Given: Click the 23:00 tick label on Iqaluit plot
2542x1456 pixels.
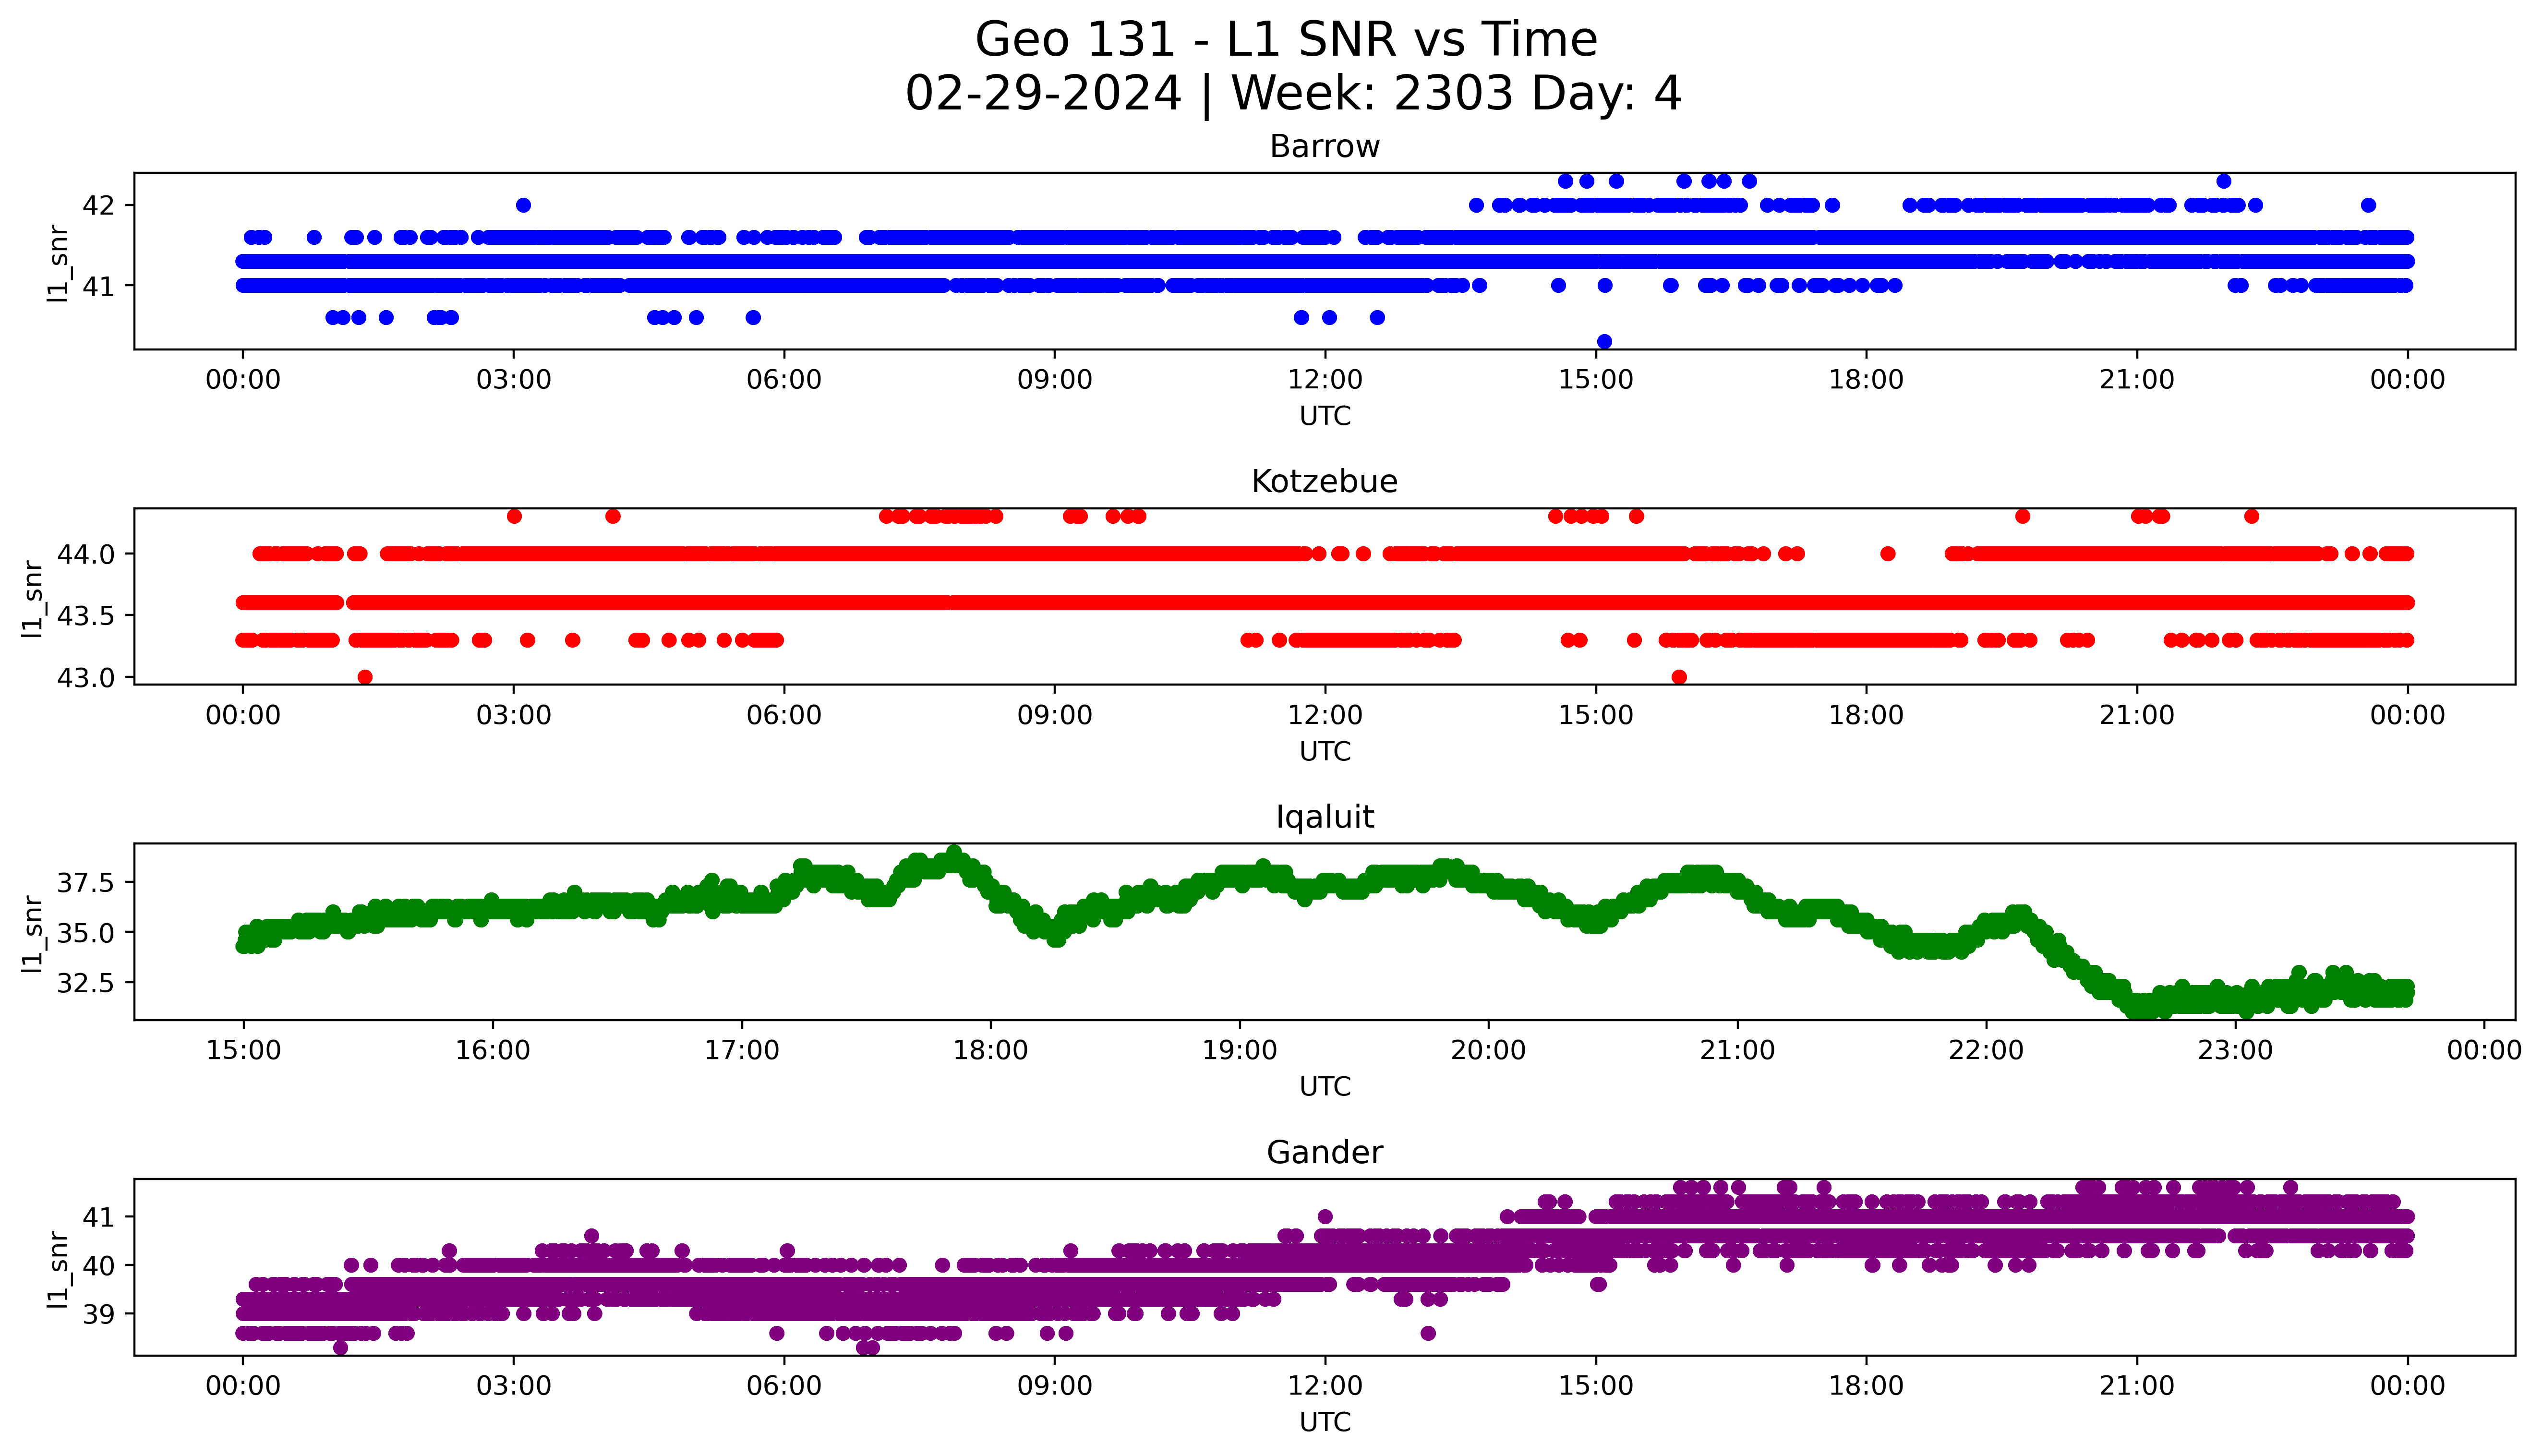Looking at the screenshot, I should (2235, 1051).
